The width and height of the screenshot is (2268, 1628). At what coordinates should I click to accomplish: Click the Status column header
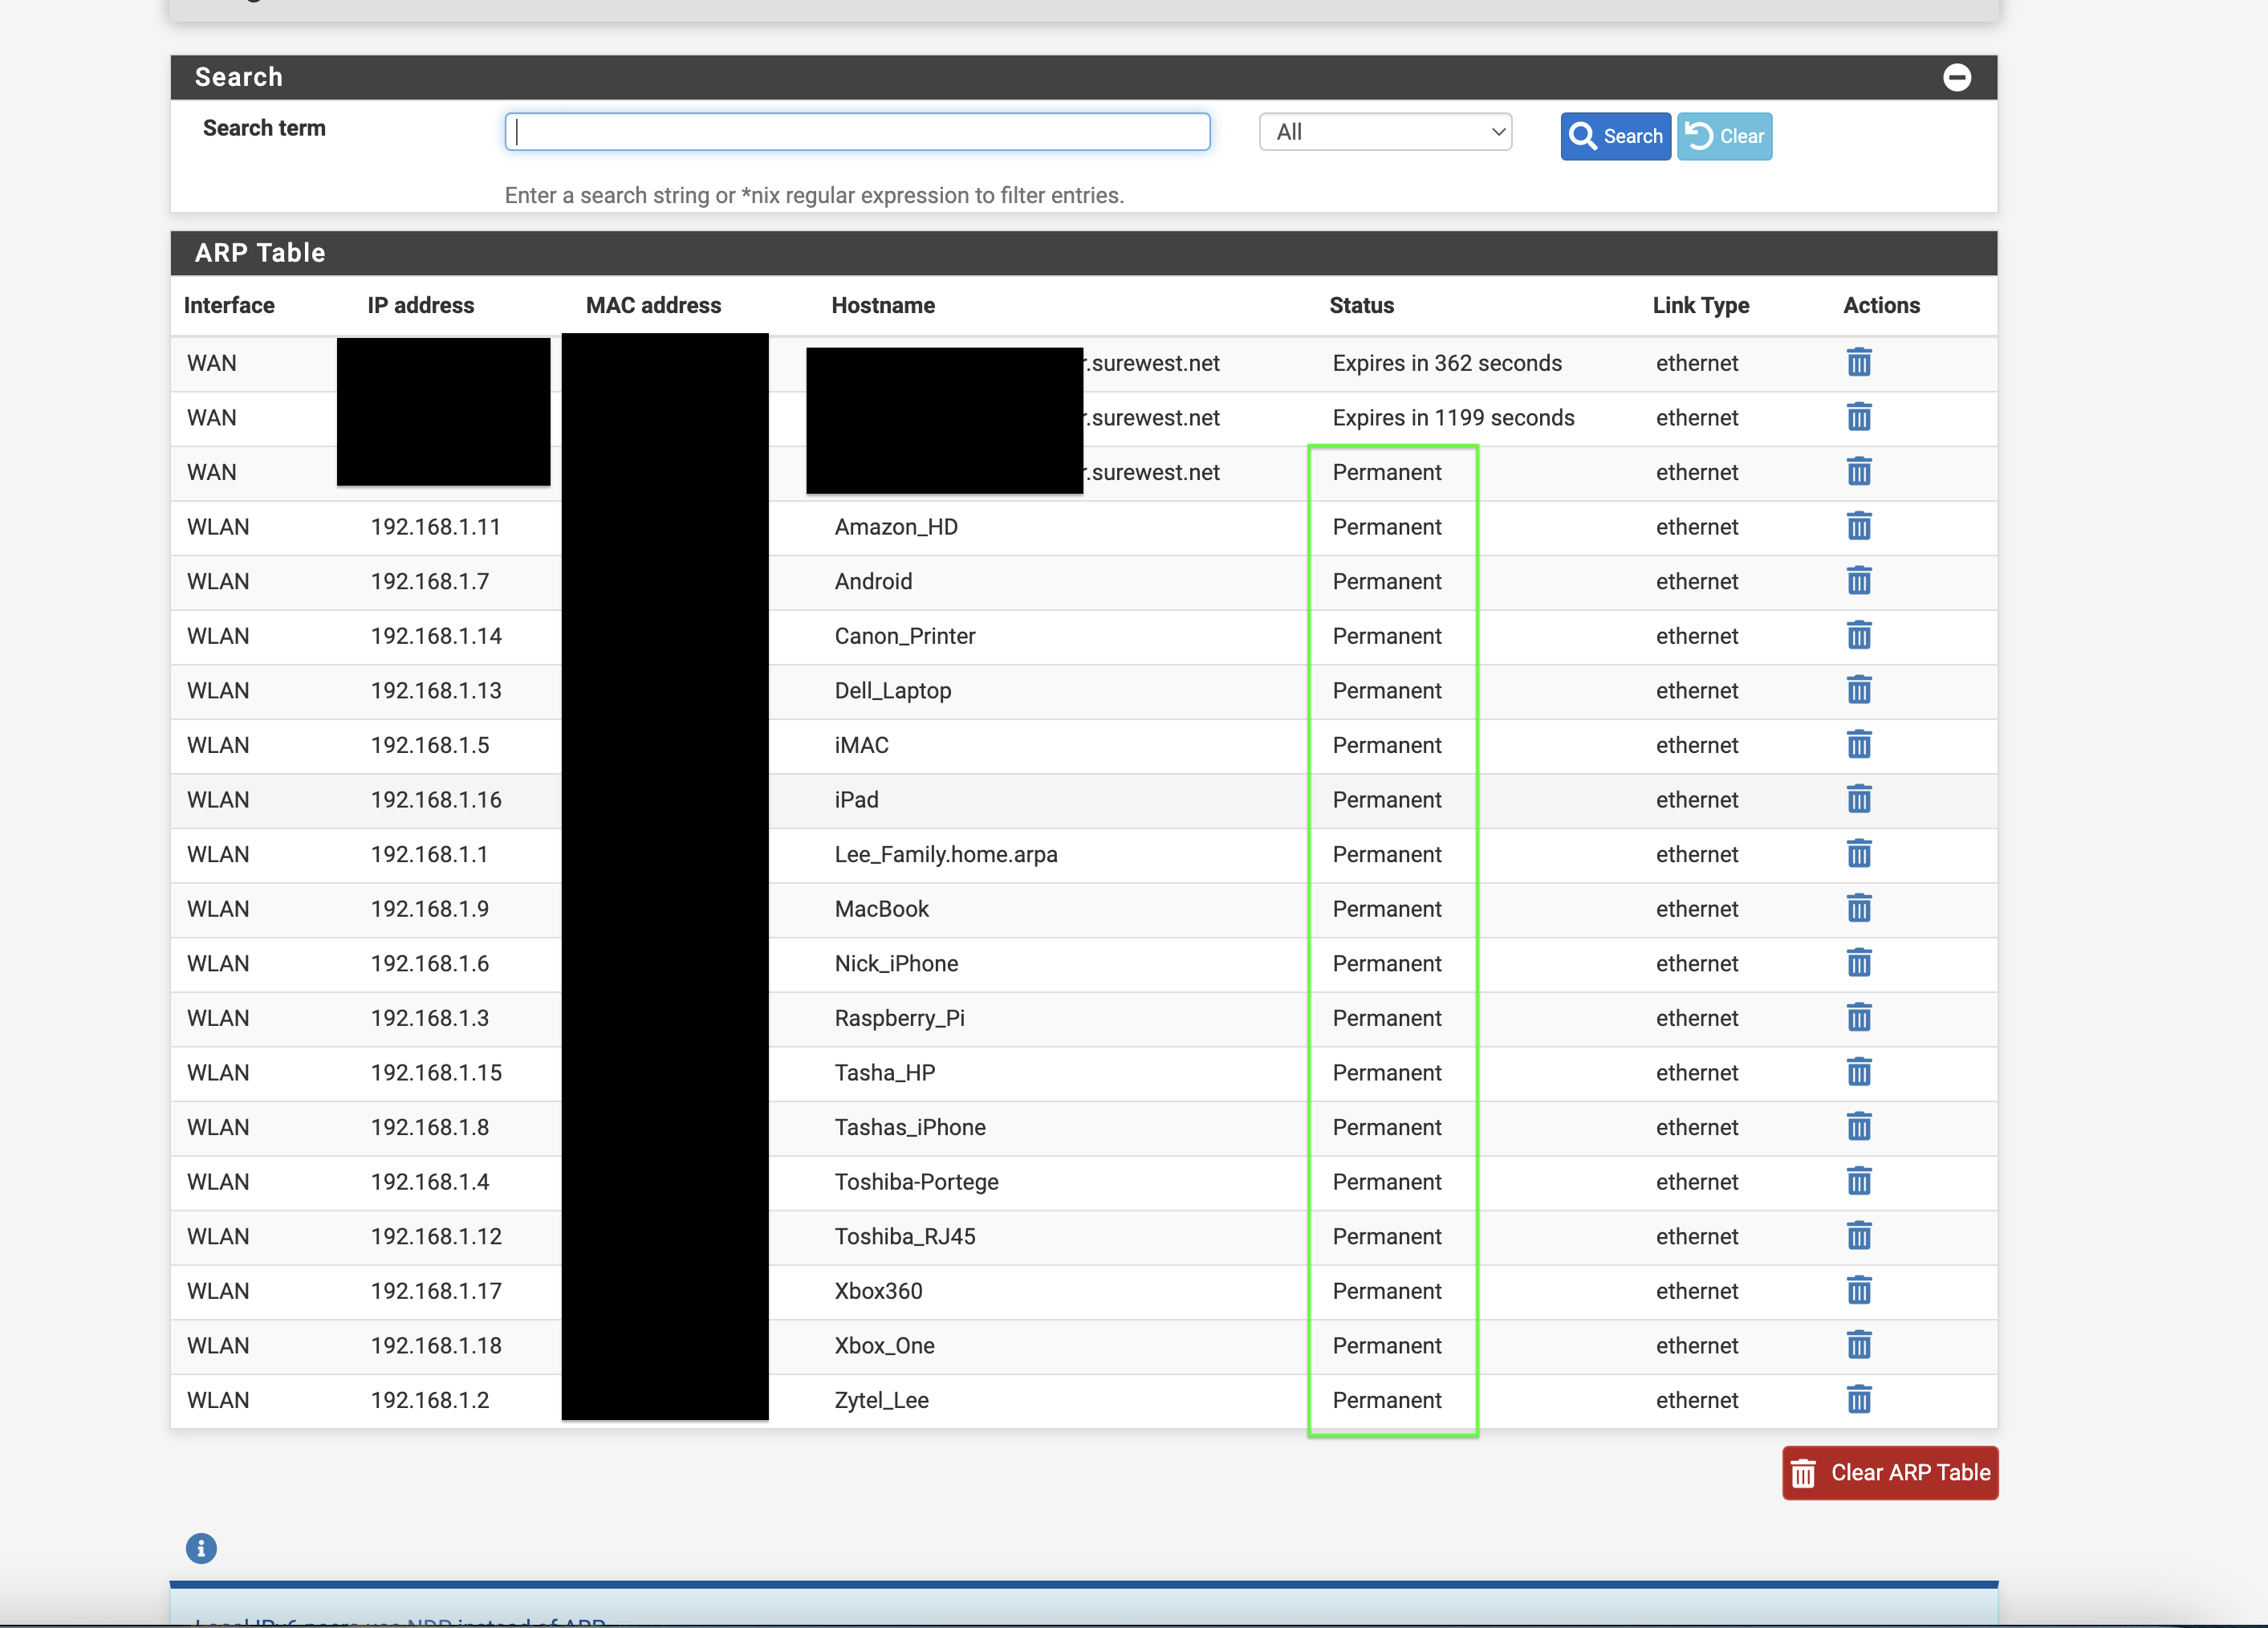[x=1361, y=305]
